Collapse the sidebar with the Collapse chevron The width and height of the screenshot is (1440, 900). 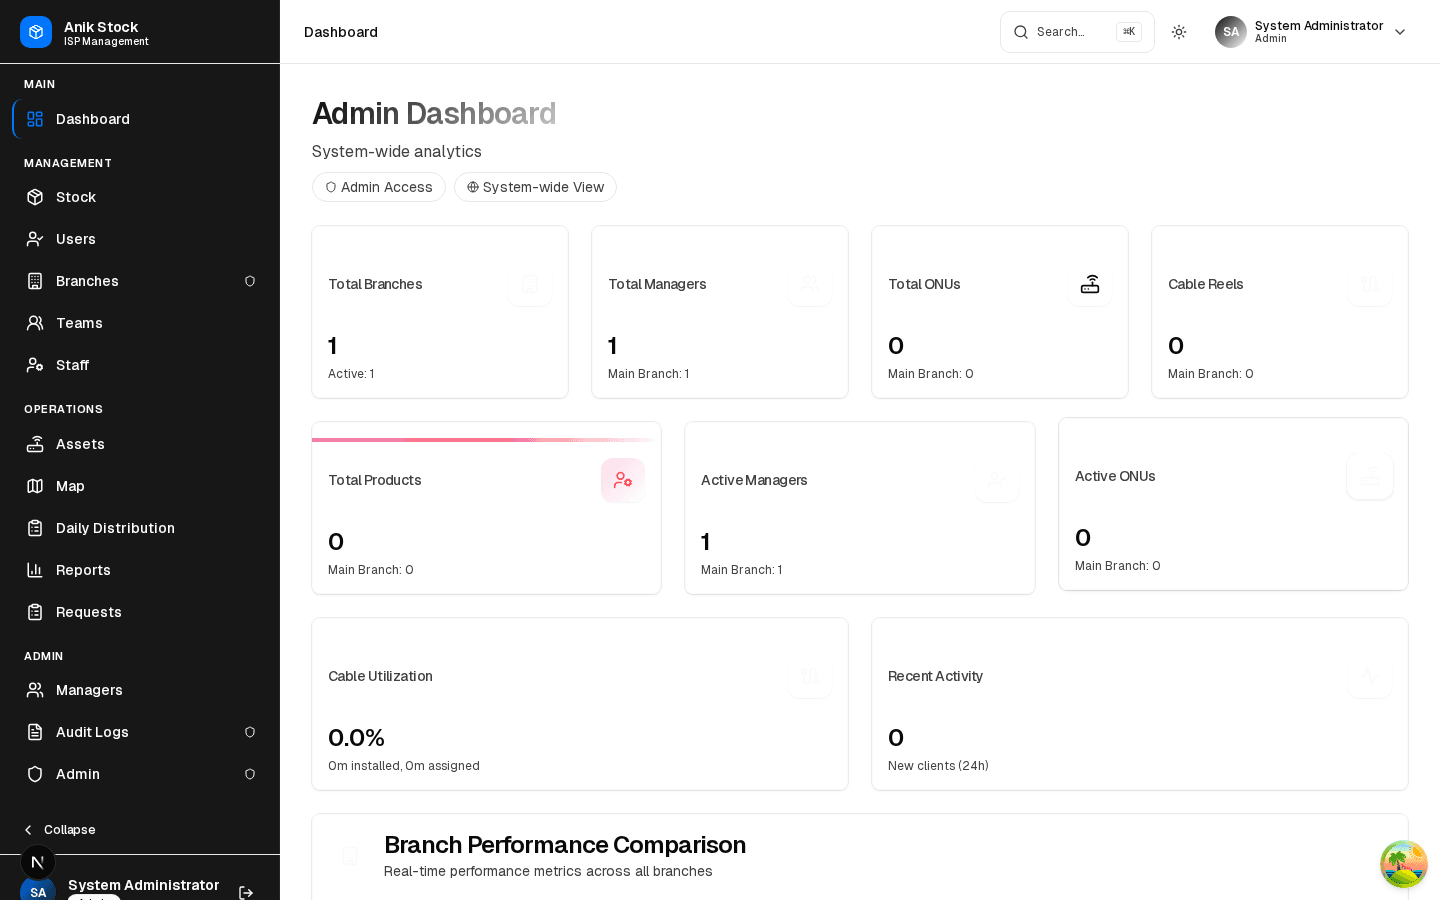(60, 830)
